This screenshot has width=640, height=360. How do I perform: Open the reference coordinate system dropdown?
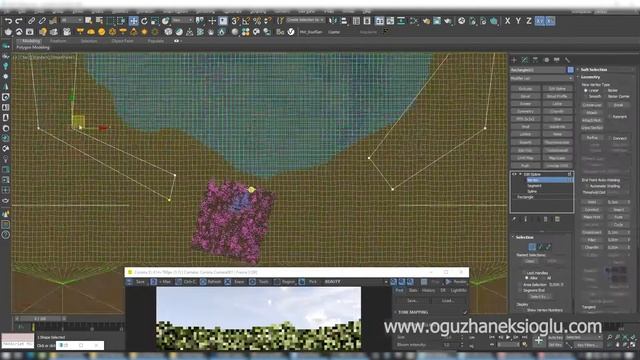pyautogui.click(x=182, y=20)
